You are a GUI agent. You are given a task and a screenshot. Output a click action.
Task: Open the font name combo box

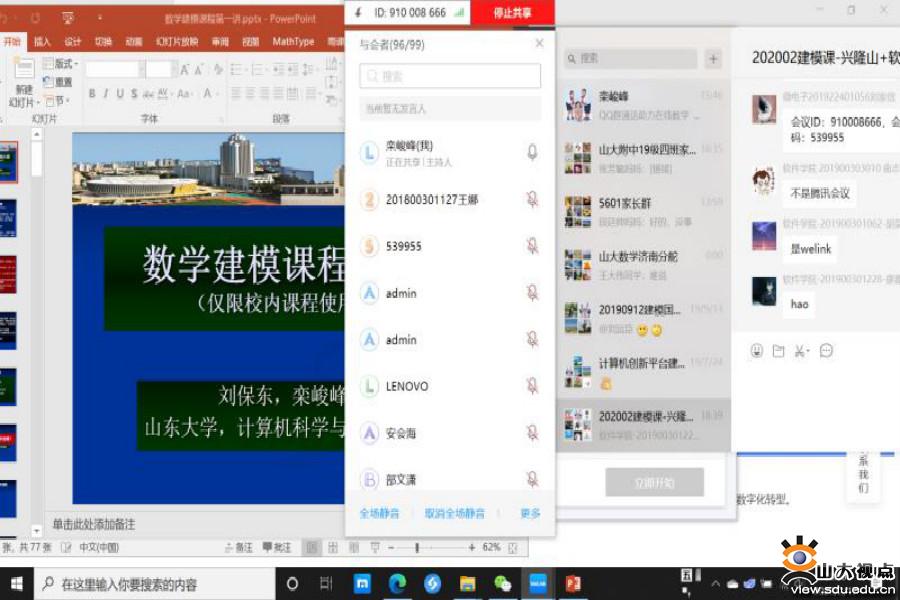point(112,70)
